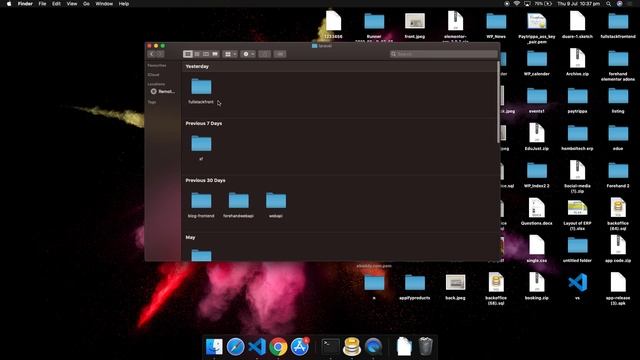Image resolution: width=640 pixels, height=360 pixels.
Task: Select the webapi folder
Action: (276, 205)
